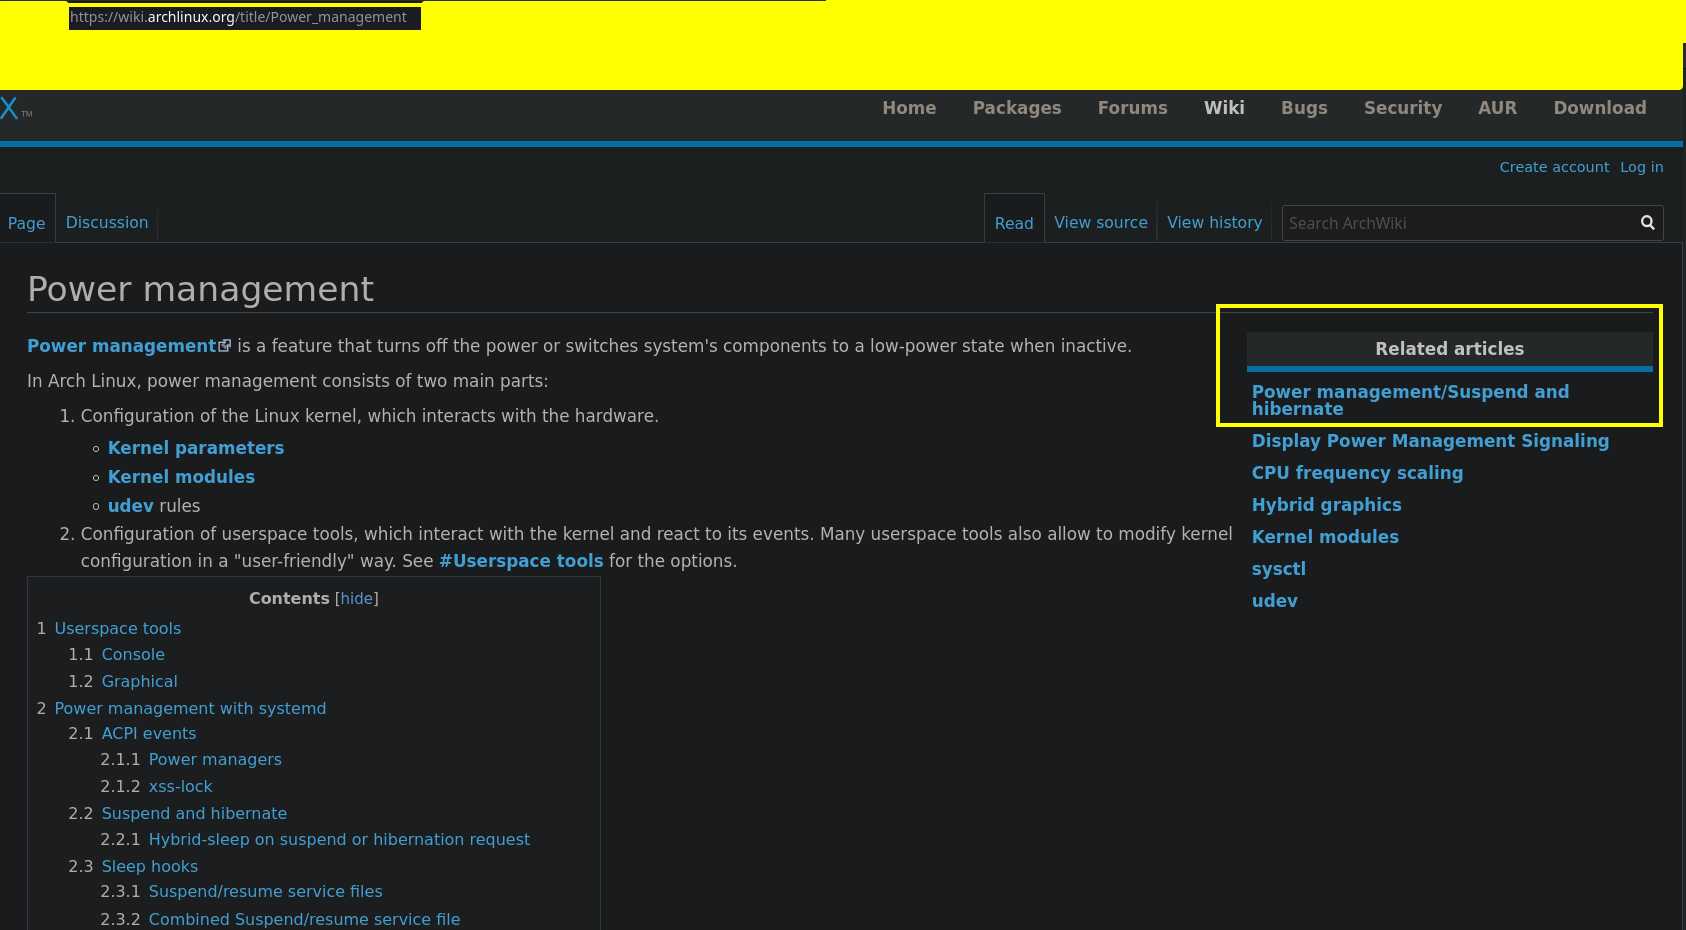Open udev in related articles

coord(1274,601)
